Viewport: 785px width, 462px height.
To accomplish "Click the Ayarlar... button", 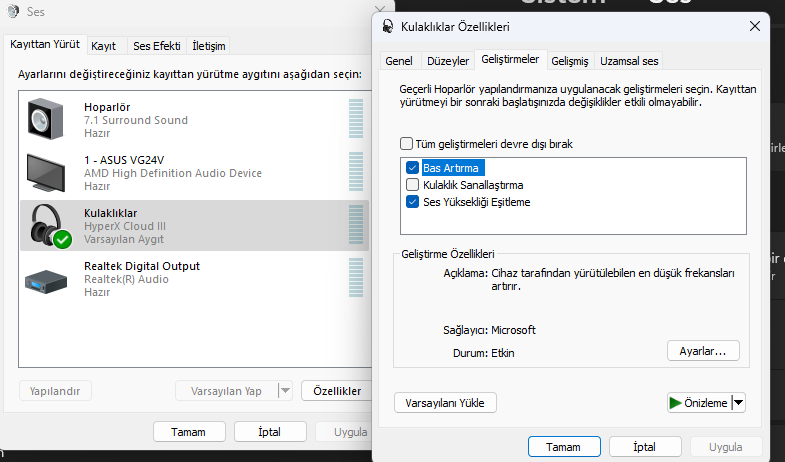I will (702, 351).
